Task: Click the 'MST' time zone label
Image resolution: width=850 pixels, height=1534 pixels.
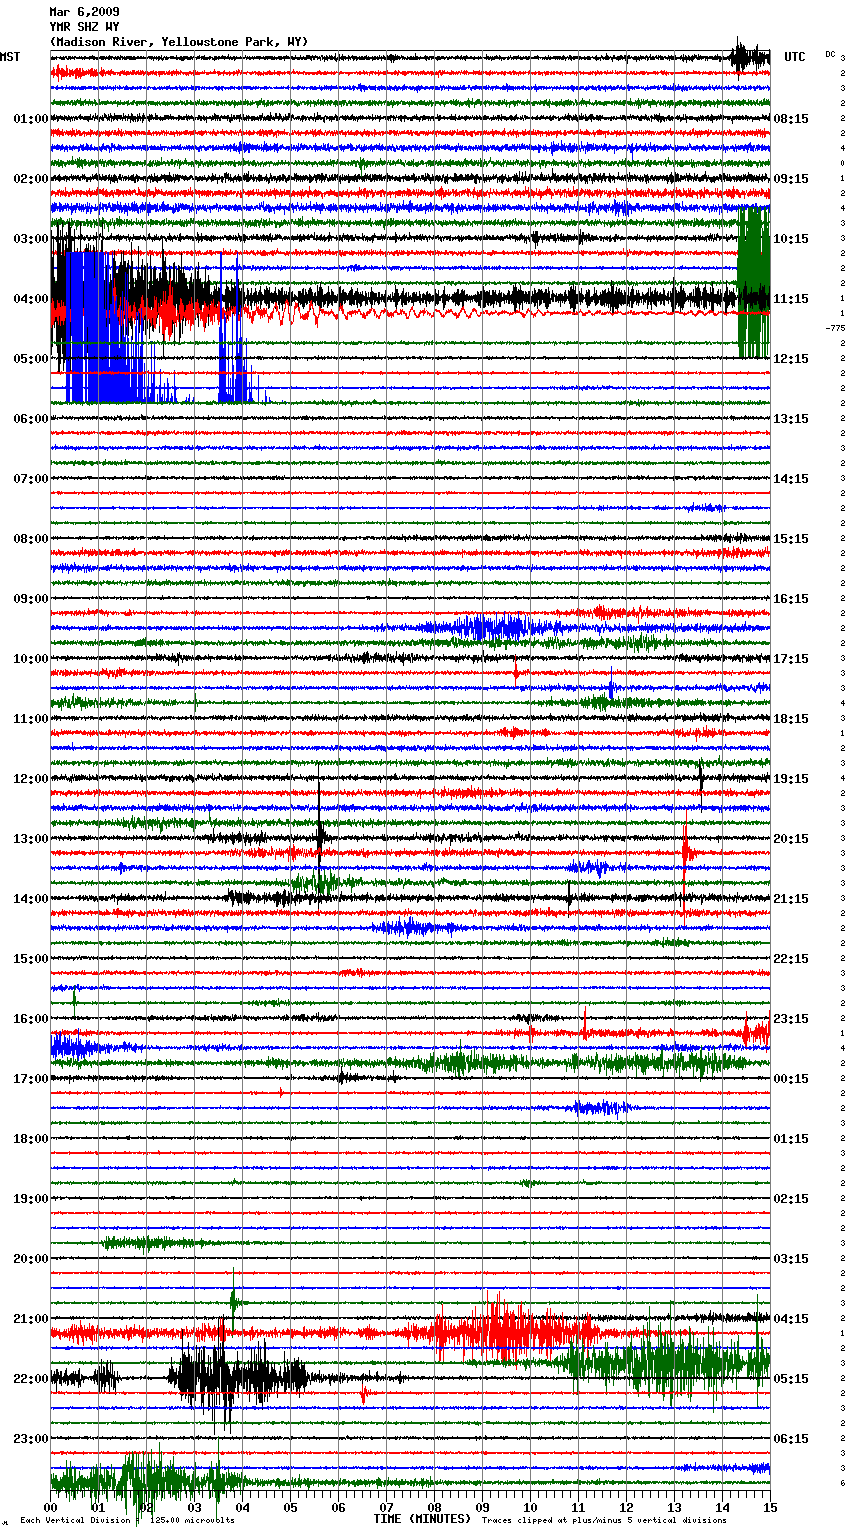Action: 10,57
